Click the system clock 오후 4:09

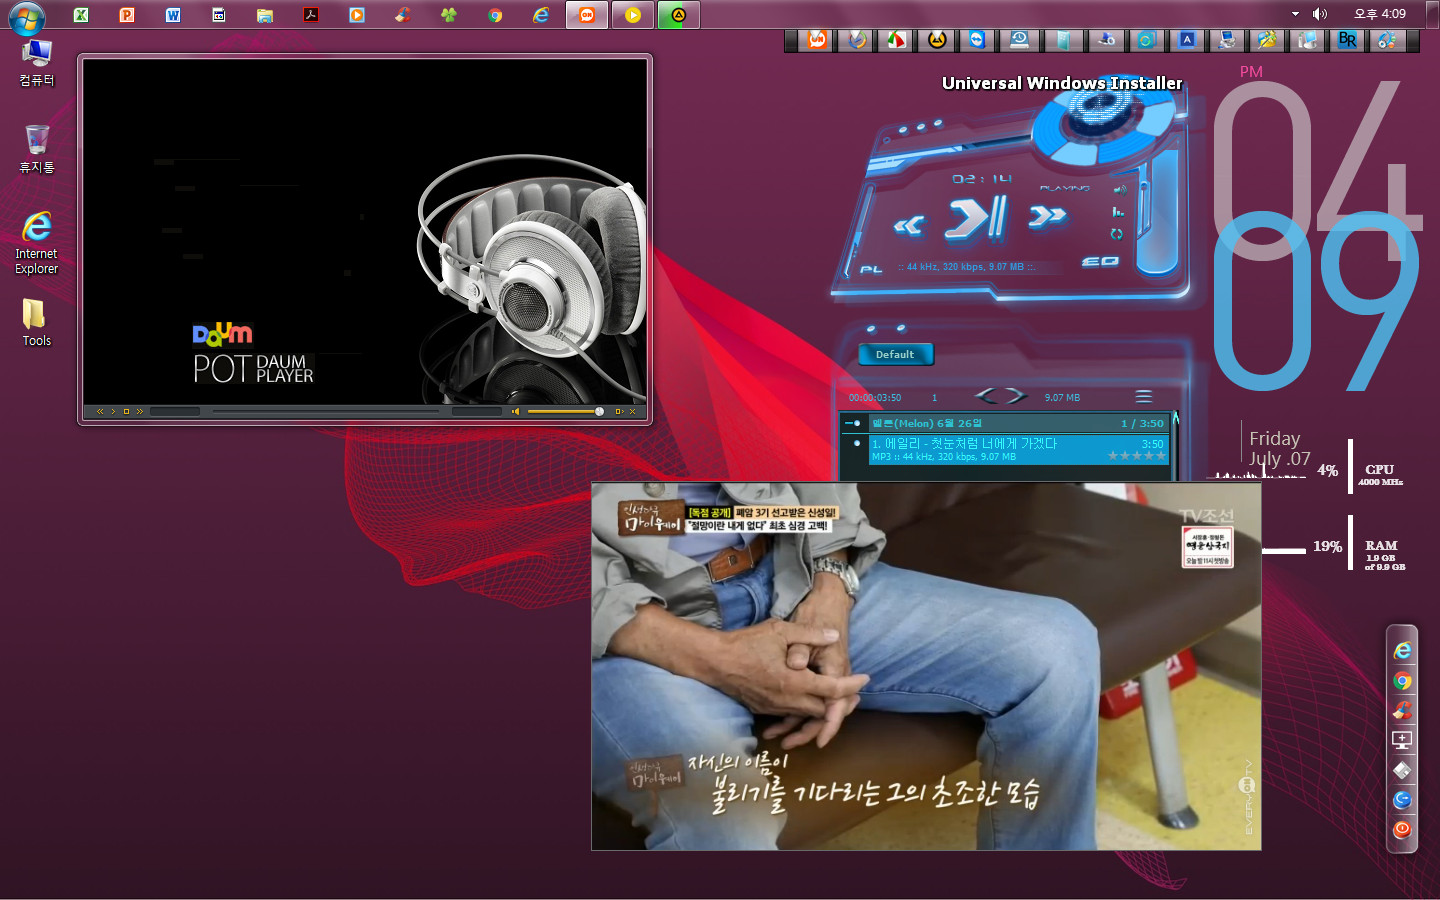[x=1380, y=14]
